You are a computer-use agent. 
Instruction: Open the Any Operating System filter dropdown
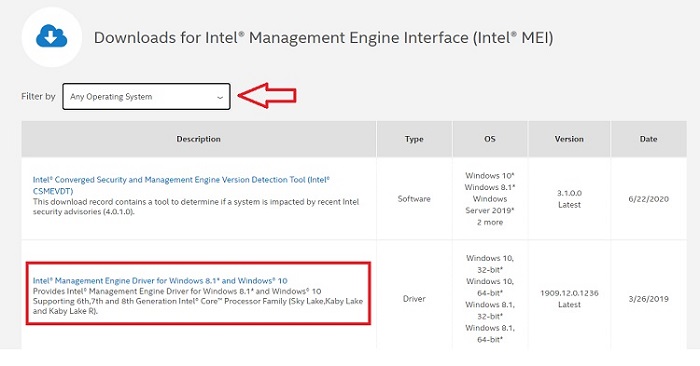[146, 96]
